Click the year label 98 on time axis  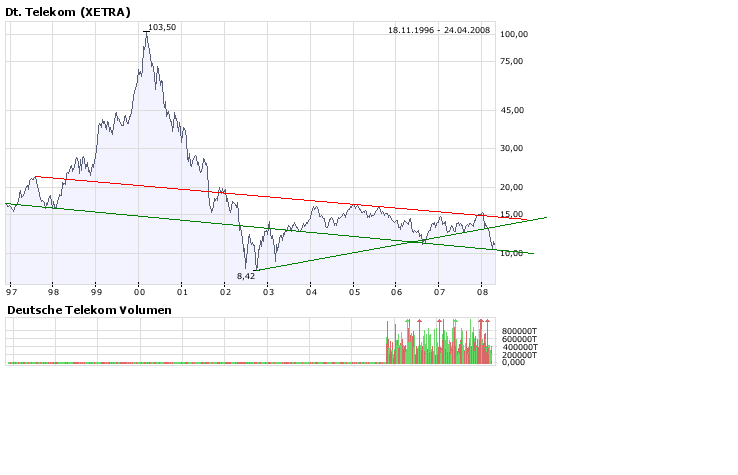pyautogui.click(x=54, y=292)
